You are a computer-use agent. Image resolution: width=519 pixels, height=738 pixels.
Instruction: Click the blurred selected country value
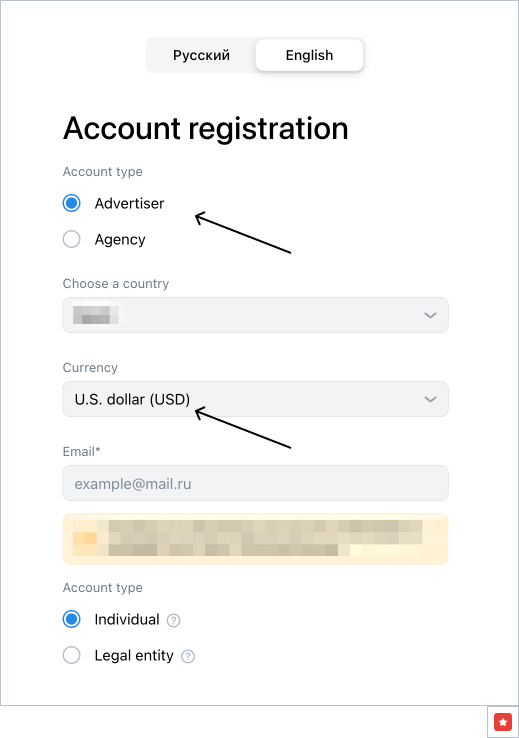(x=96, y=315)
